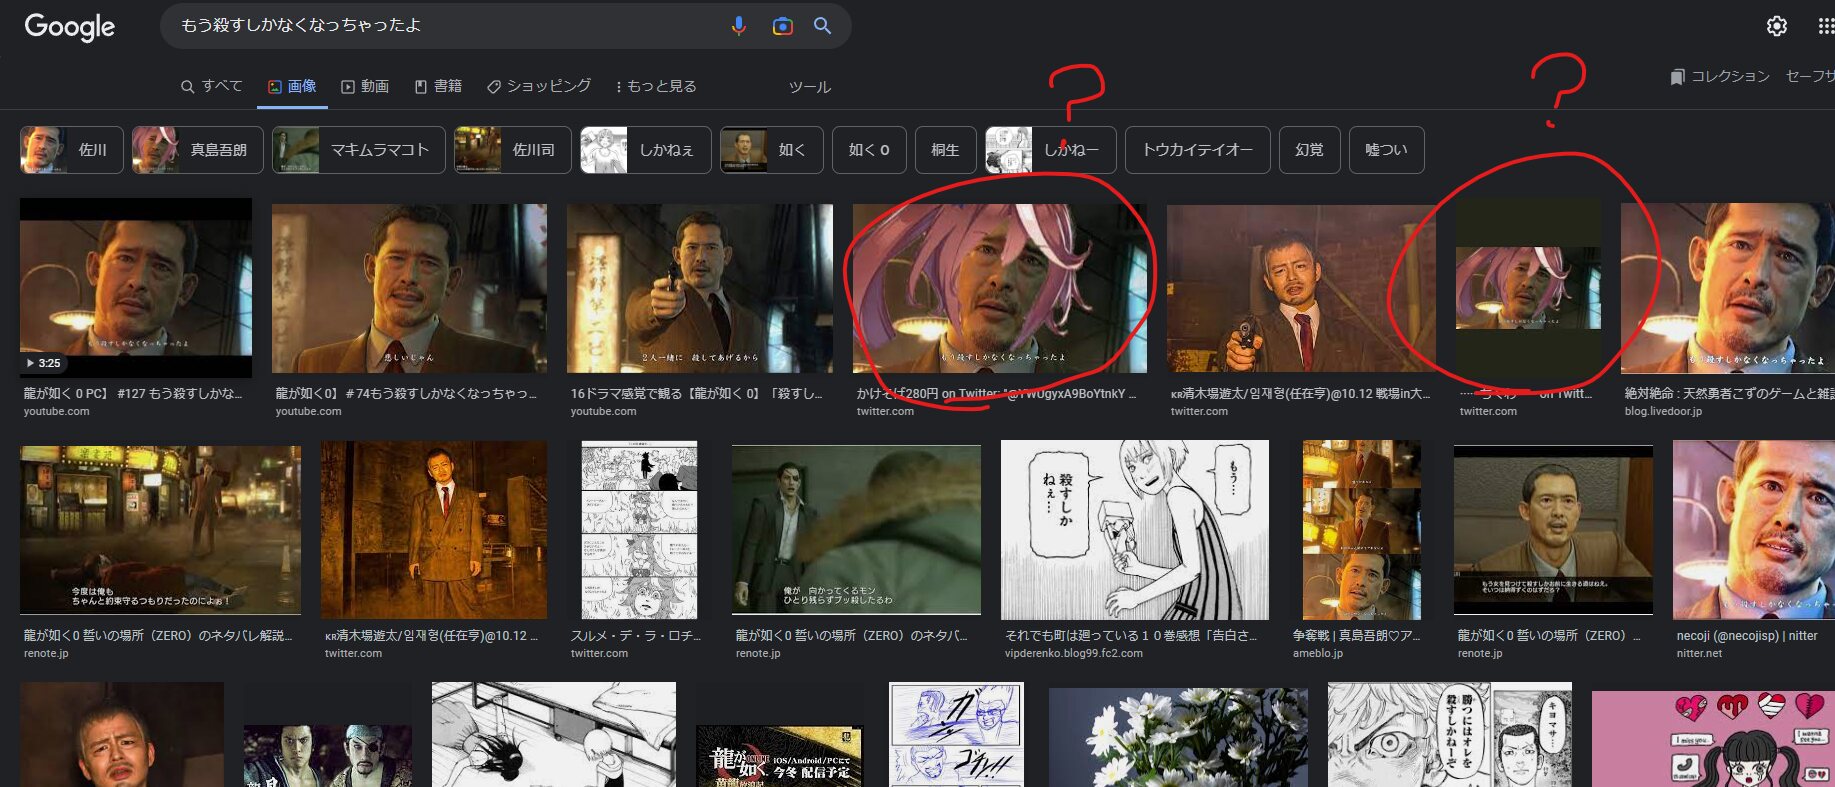
Task: Select the トウカイテイオー filter chip
Action: (1198, 150)
